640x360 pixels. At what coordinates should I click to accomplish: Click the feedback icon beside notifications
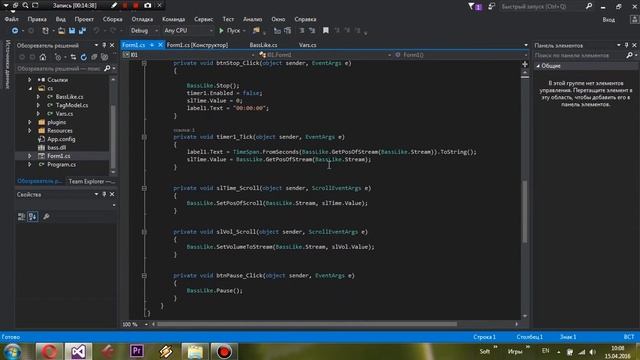point(491,6)
